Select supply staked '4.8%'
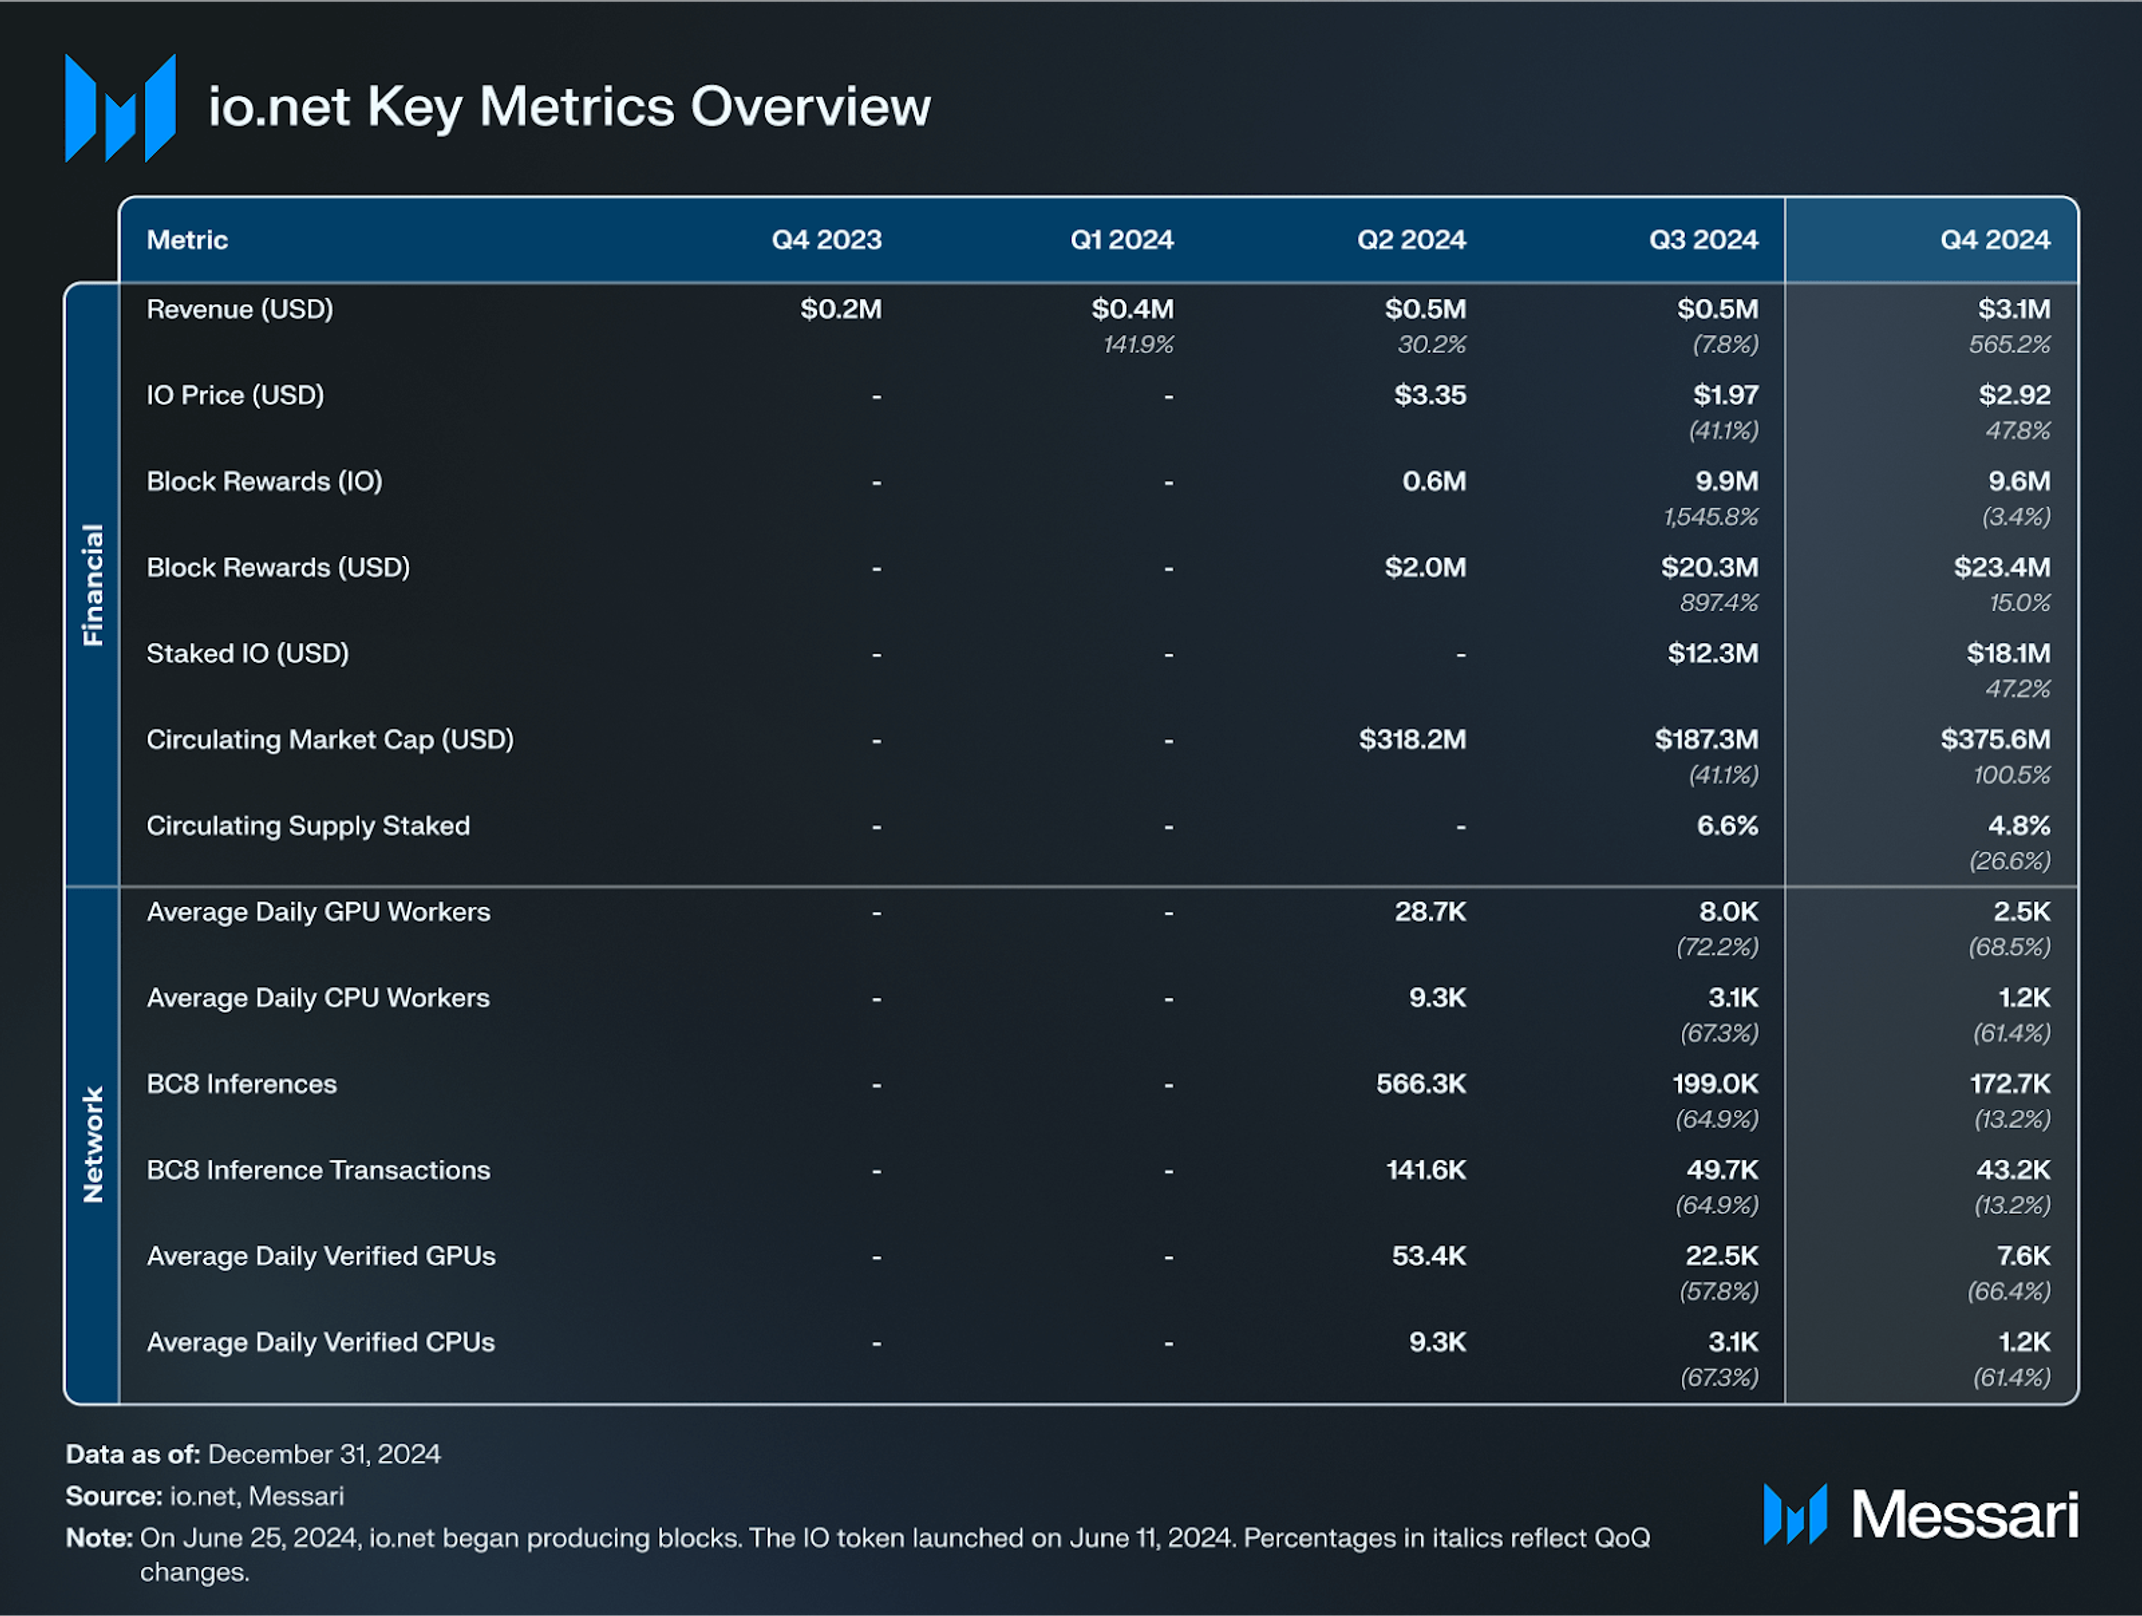 [2019, 826]
